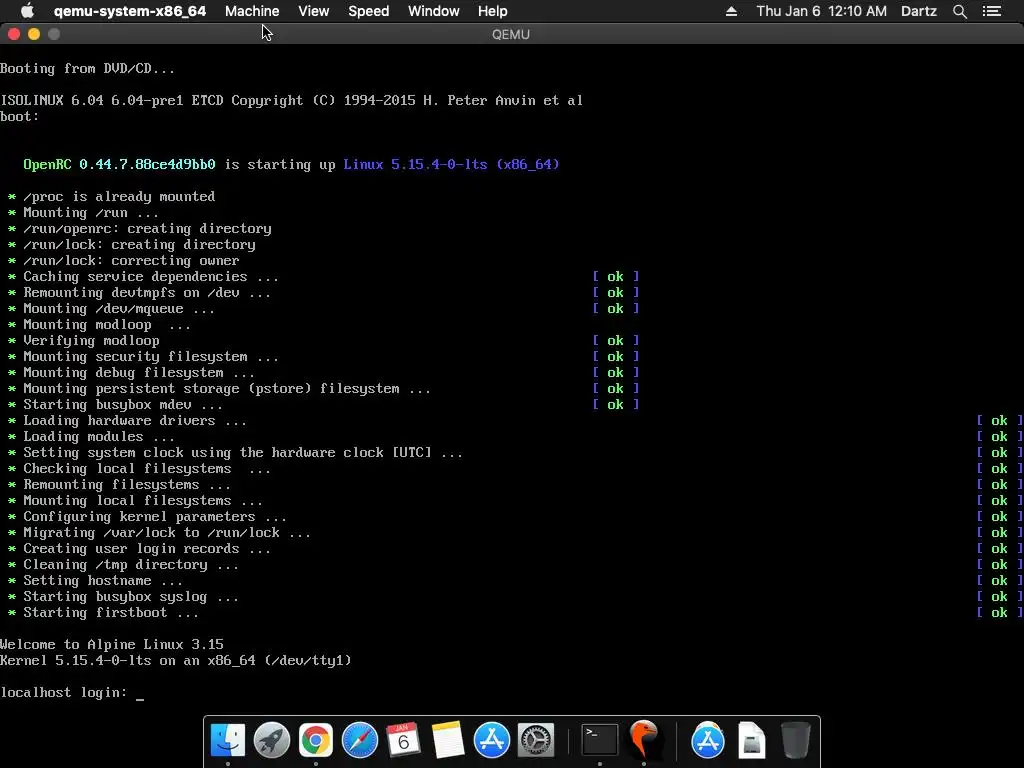Open the qemu-system-x86_64 application menu

click(x=130, y=11)
